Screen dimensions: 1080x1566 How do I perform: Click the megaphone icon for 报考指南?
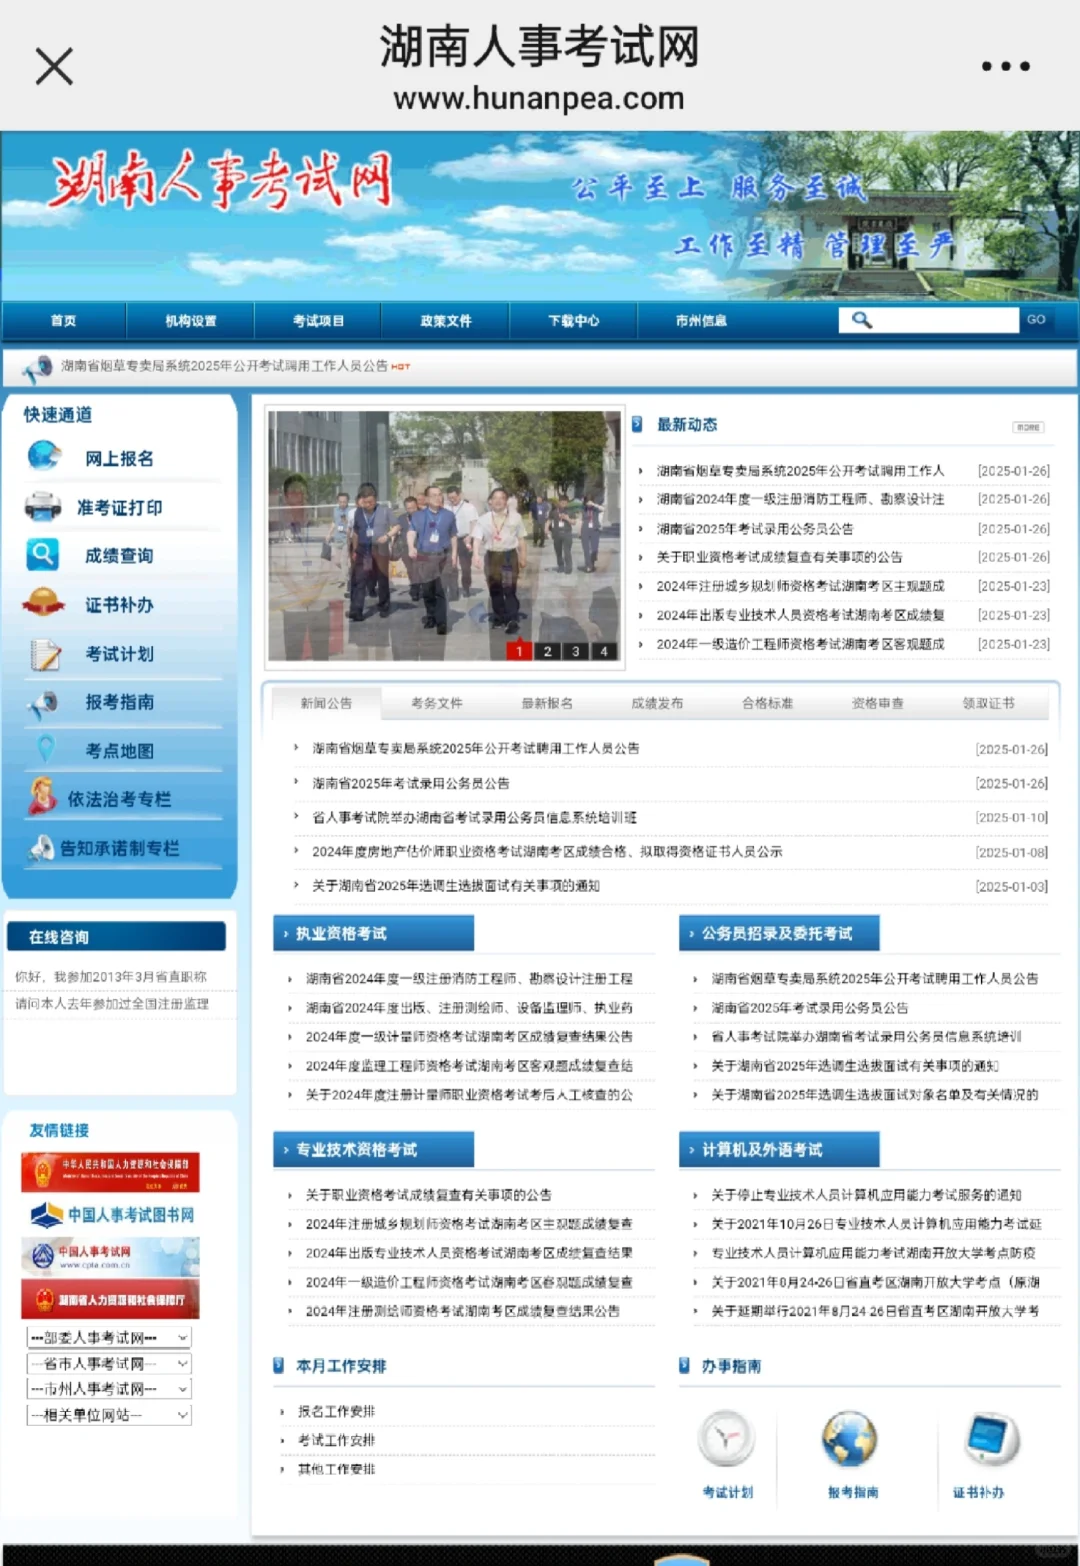pos(42,703)
